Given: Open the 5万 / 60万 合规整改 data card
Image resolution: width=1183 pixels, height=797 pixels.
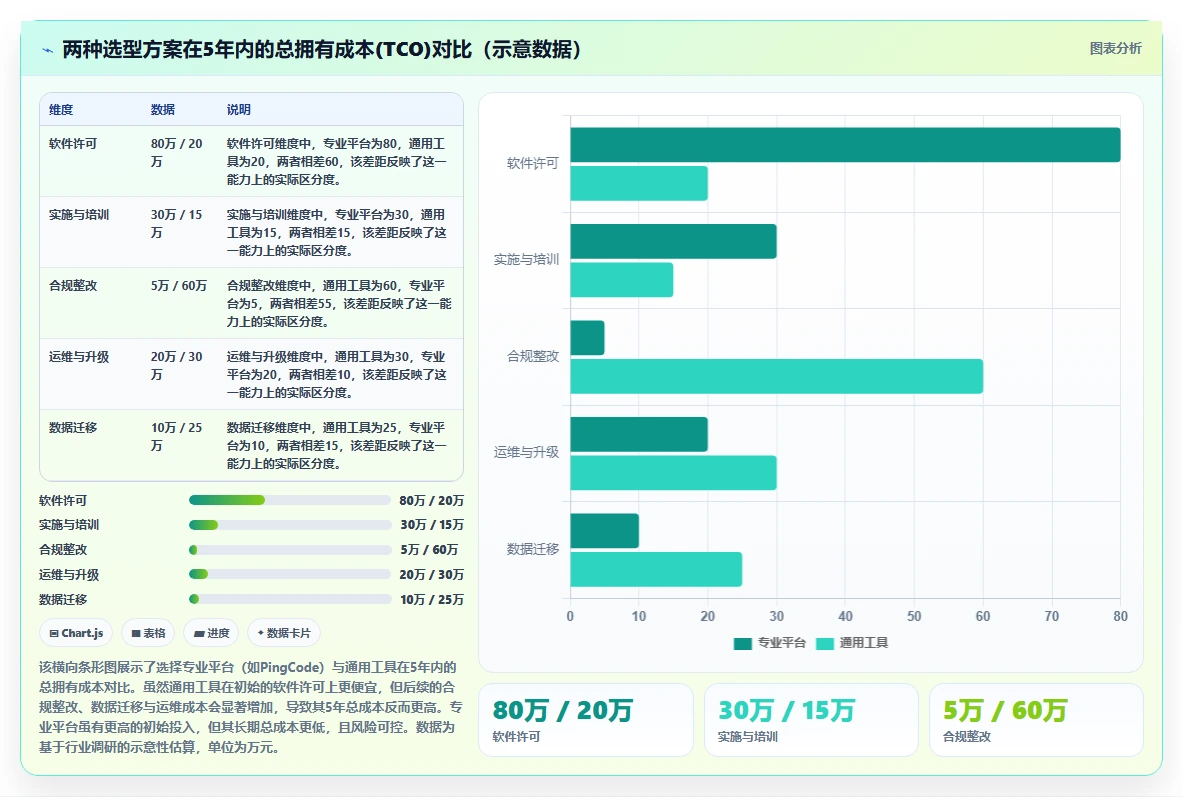Looking at the screenshot, I should 1036,720.
